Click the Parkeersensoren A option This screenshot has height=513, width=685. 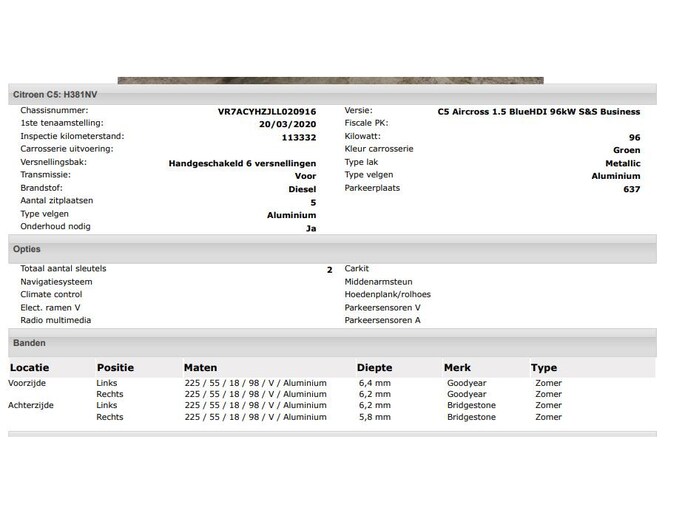(382, 320)
